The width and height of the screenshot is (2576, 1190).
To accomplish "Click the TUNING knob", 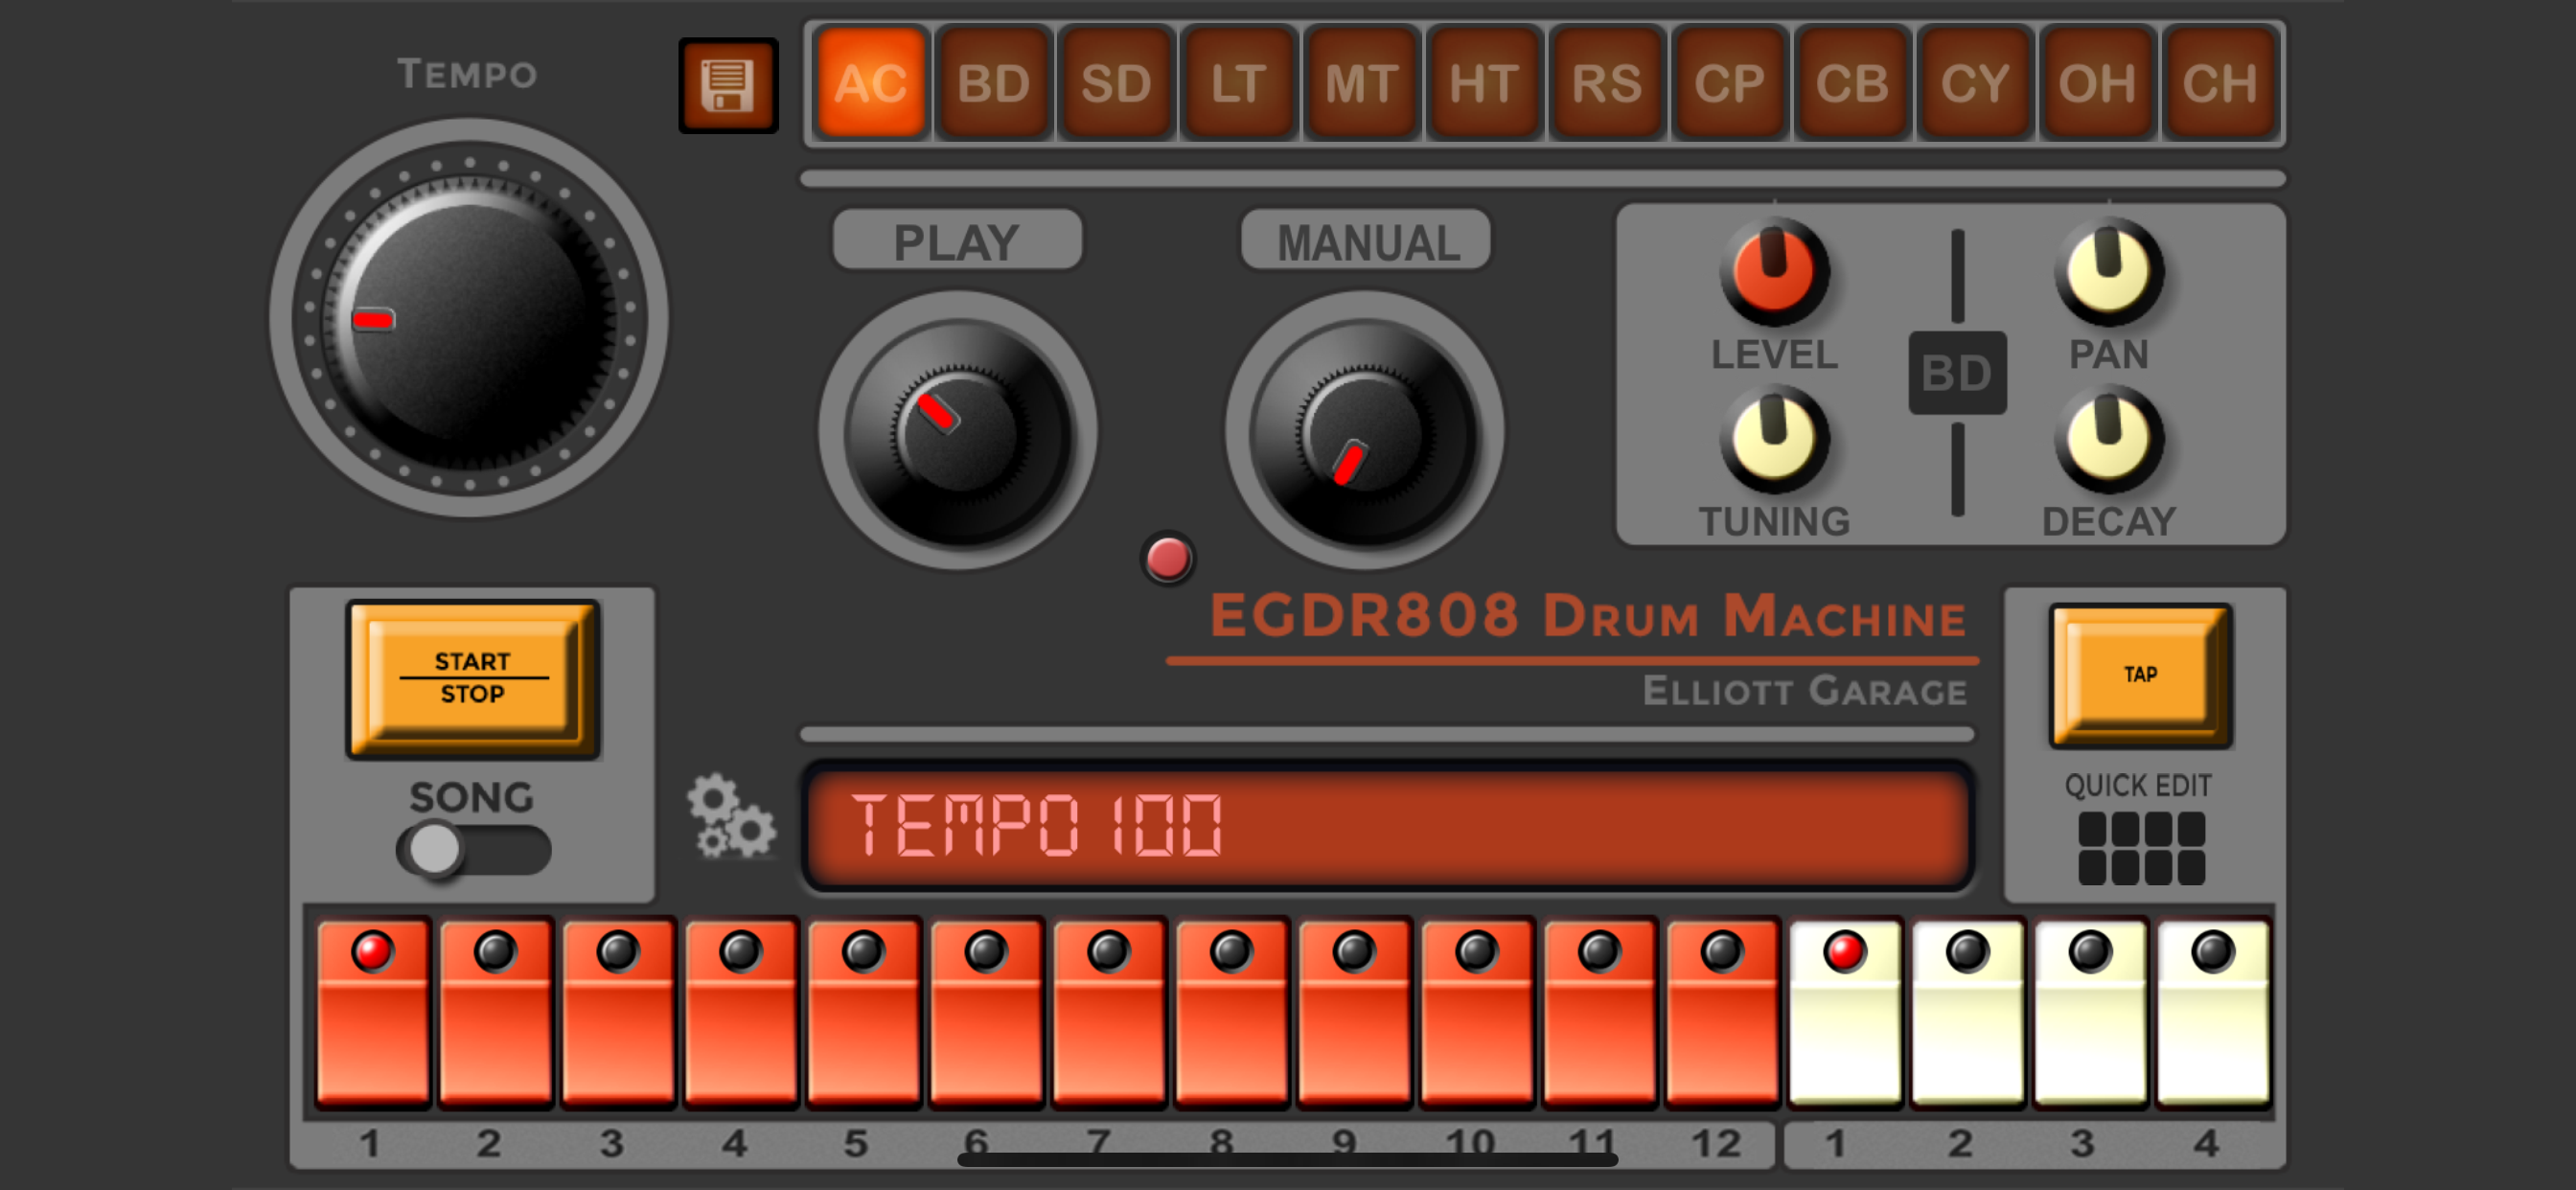I will point(1774,440).
